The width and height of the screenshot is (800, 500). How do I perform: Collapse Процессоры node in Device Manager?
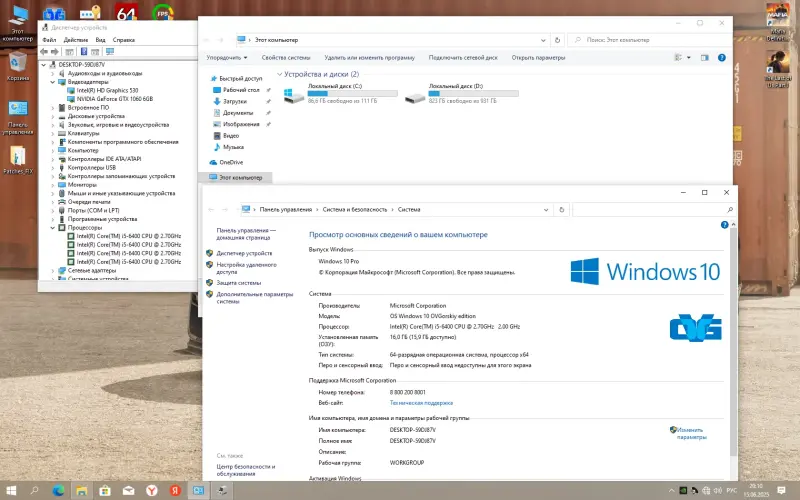pos(53,228)
